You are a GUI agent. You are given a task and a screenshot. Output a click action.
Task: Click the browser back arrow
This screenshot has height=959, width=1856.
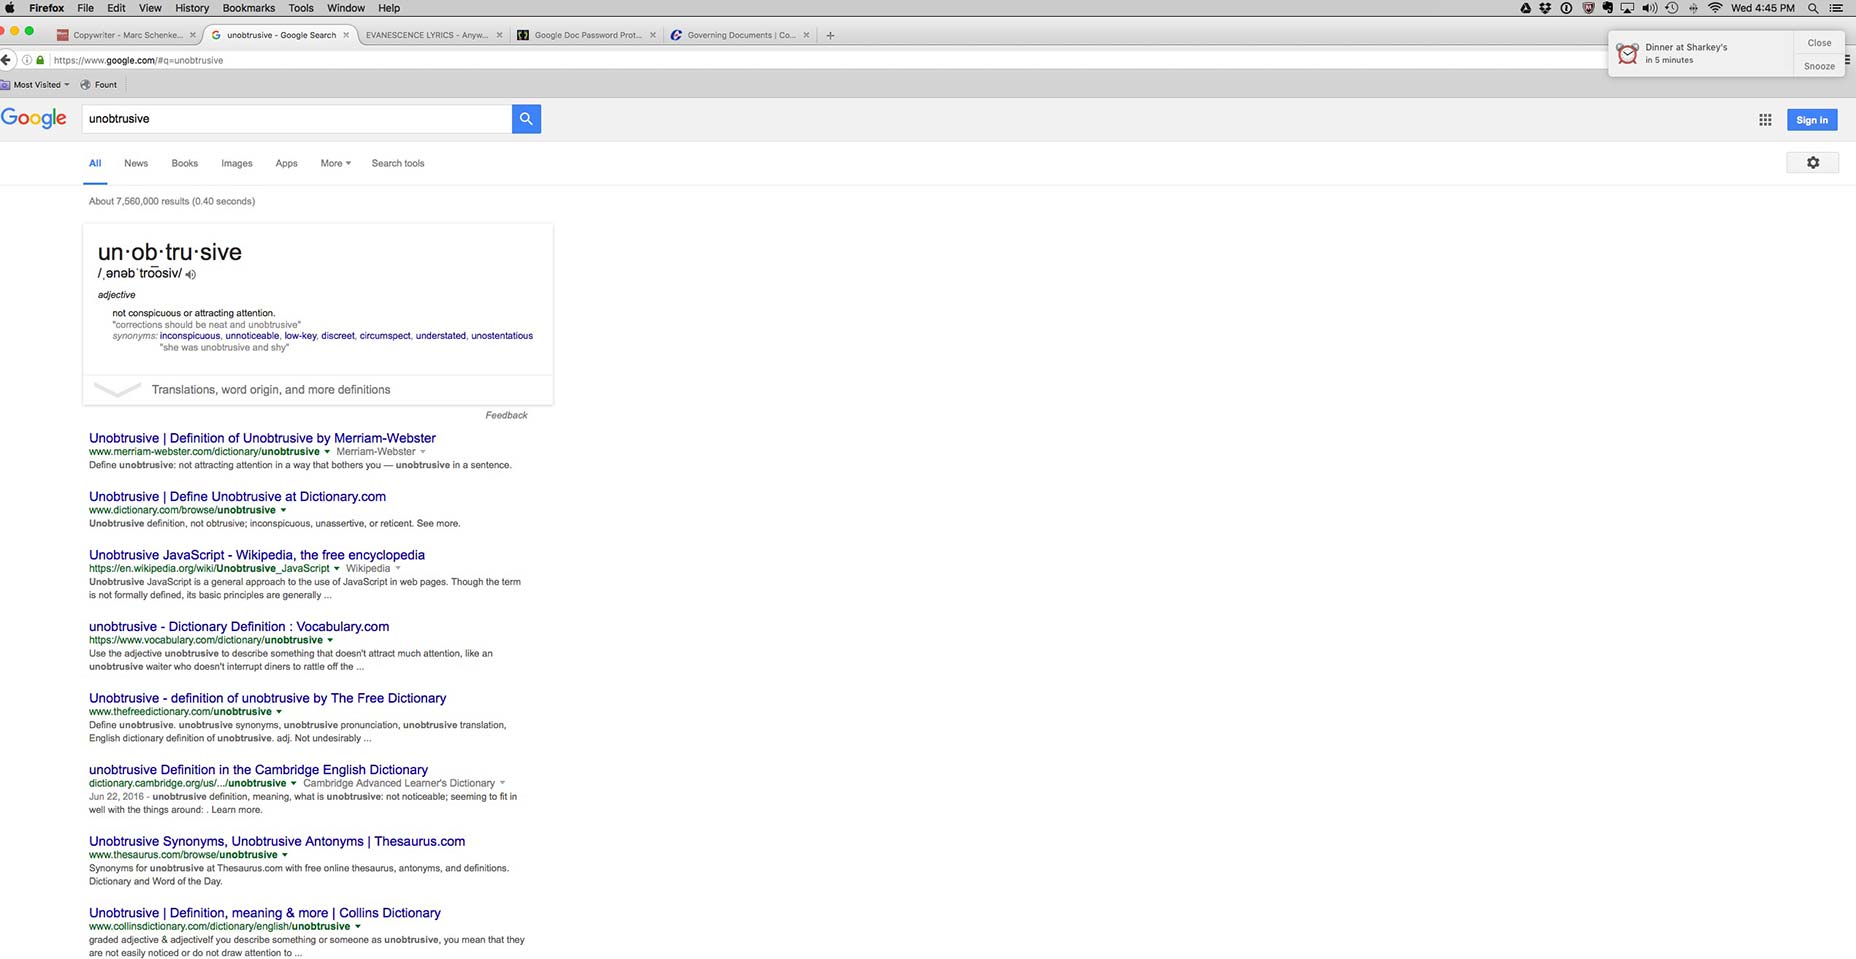point(6,60)
